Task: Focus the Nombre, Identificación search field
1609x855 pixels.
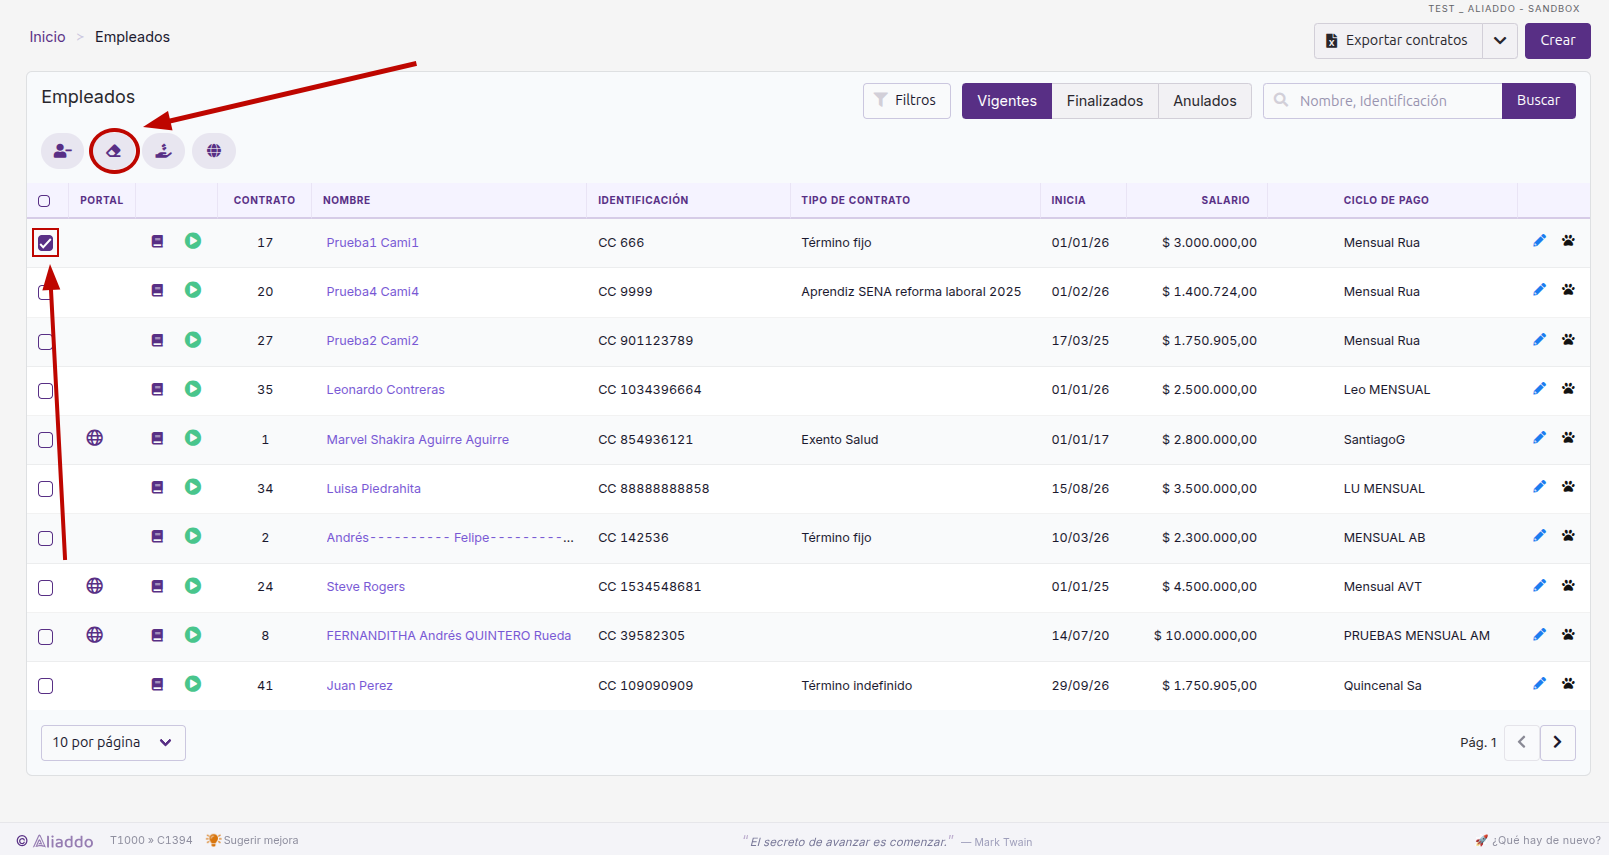Action: [x=1383, y=101]
